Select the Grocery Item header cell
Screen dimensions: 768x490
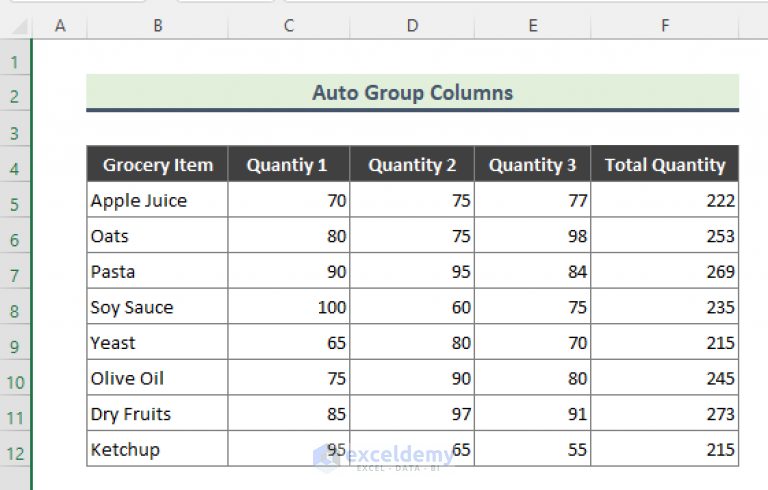(158, 164)
